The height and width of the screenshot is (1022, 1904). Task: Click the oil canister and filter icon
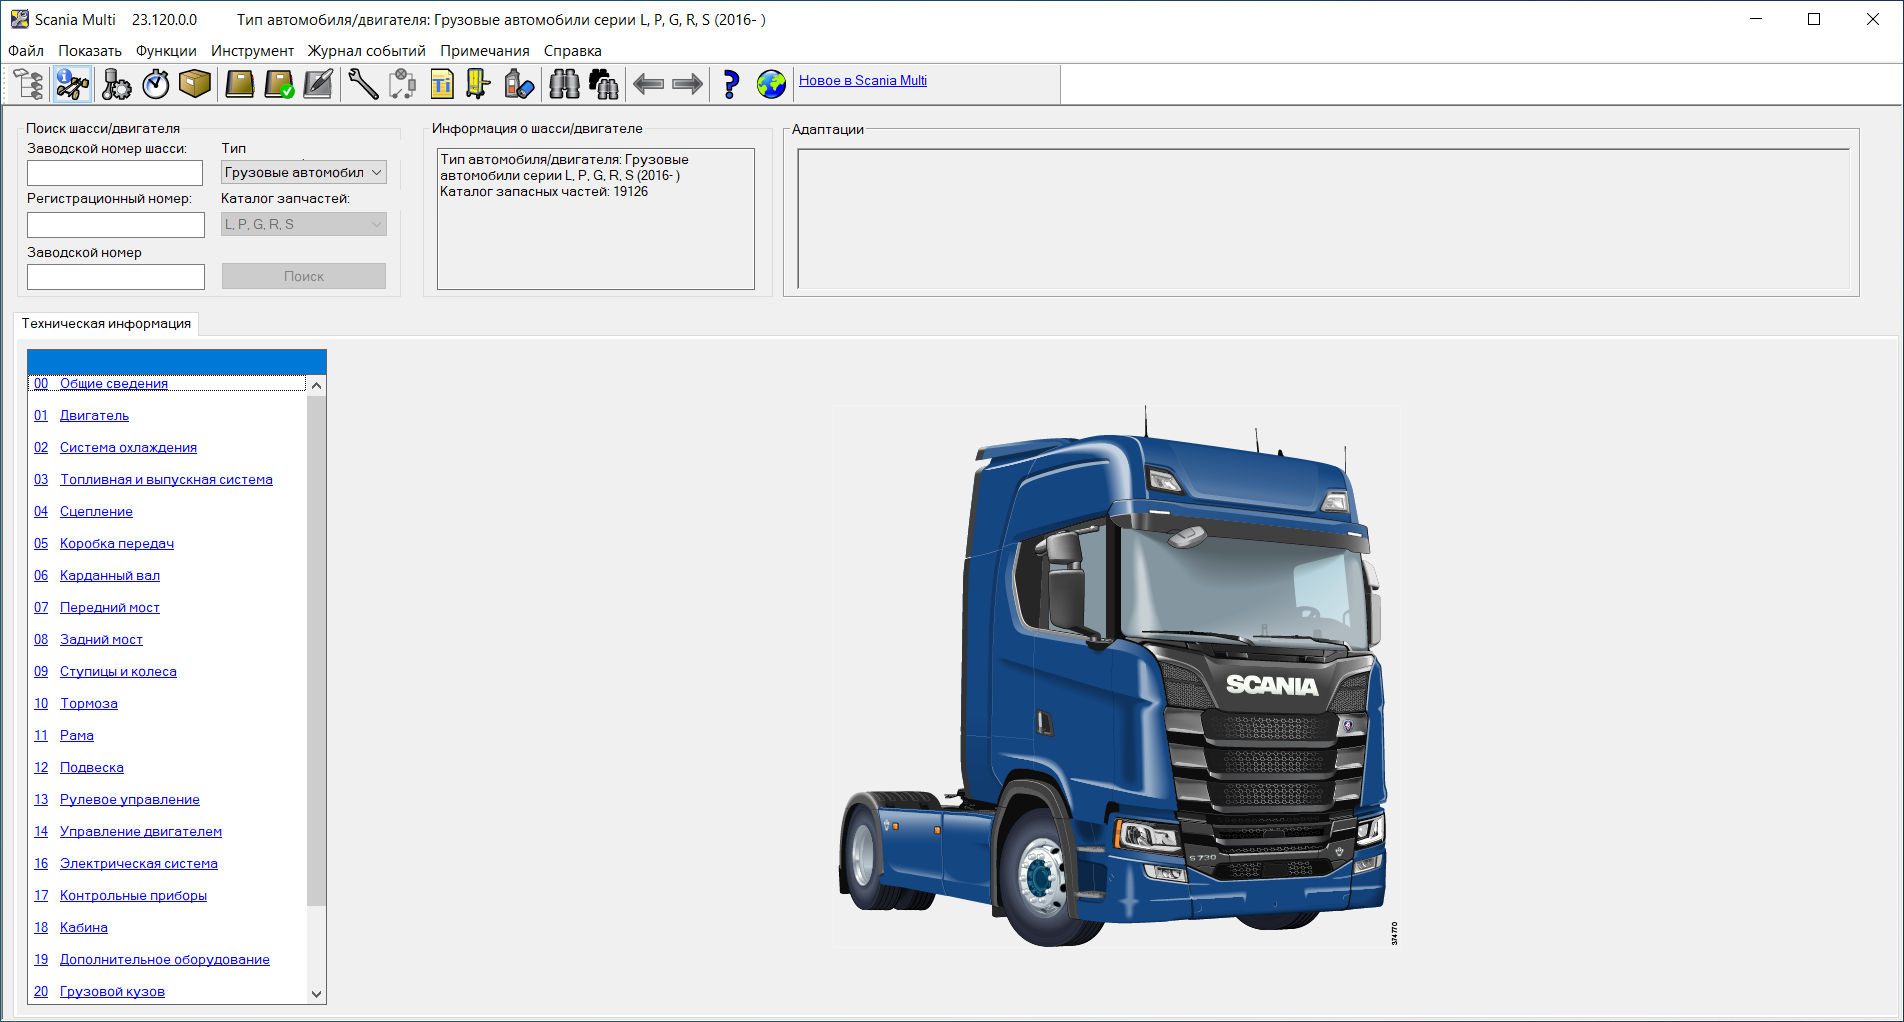click(519, 84)
